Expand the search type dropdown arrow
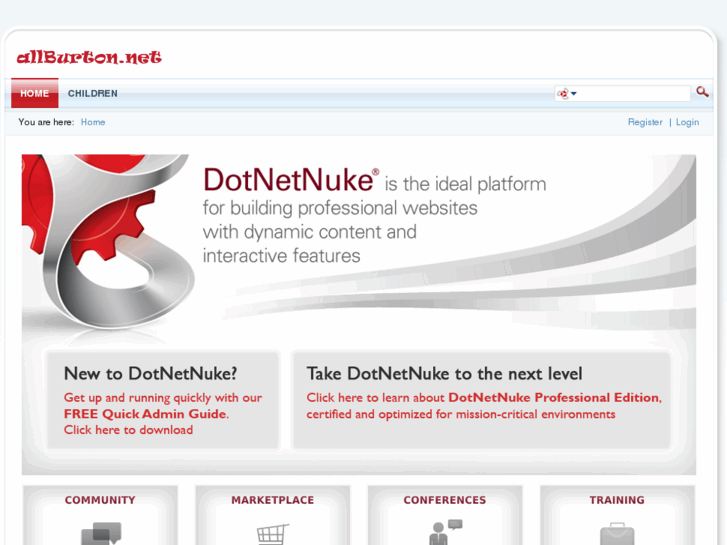This screenshot has width=727, height=545. tap(574, 94)
